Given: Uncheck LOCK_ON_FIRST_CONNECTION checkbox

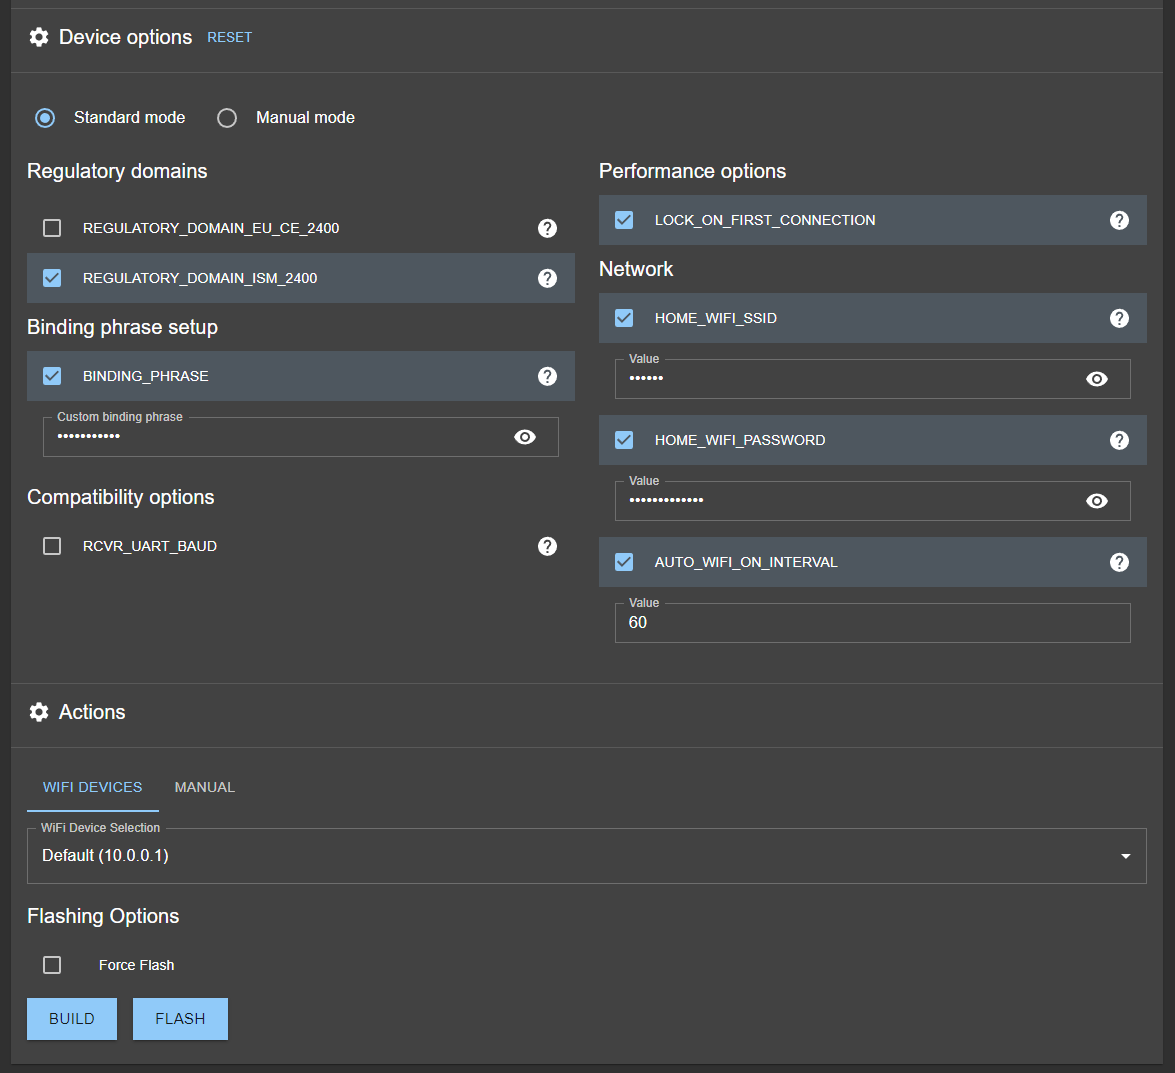Looking at the screenshot, I should coord(623,220).
